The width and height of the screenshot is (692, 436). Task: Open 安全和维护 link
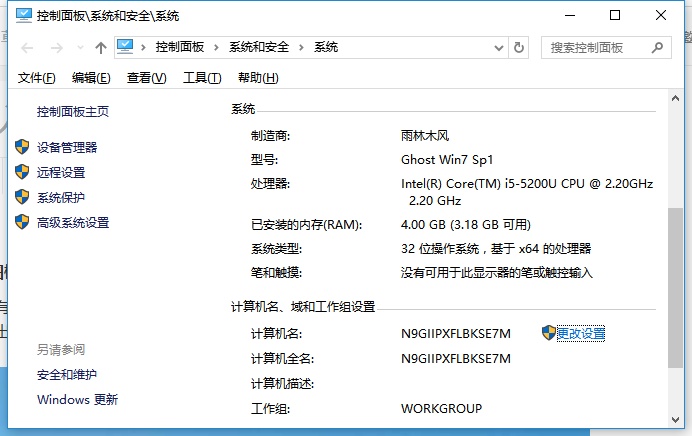pos(67,375)
